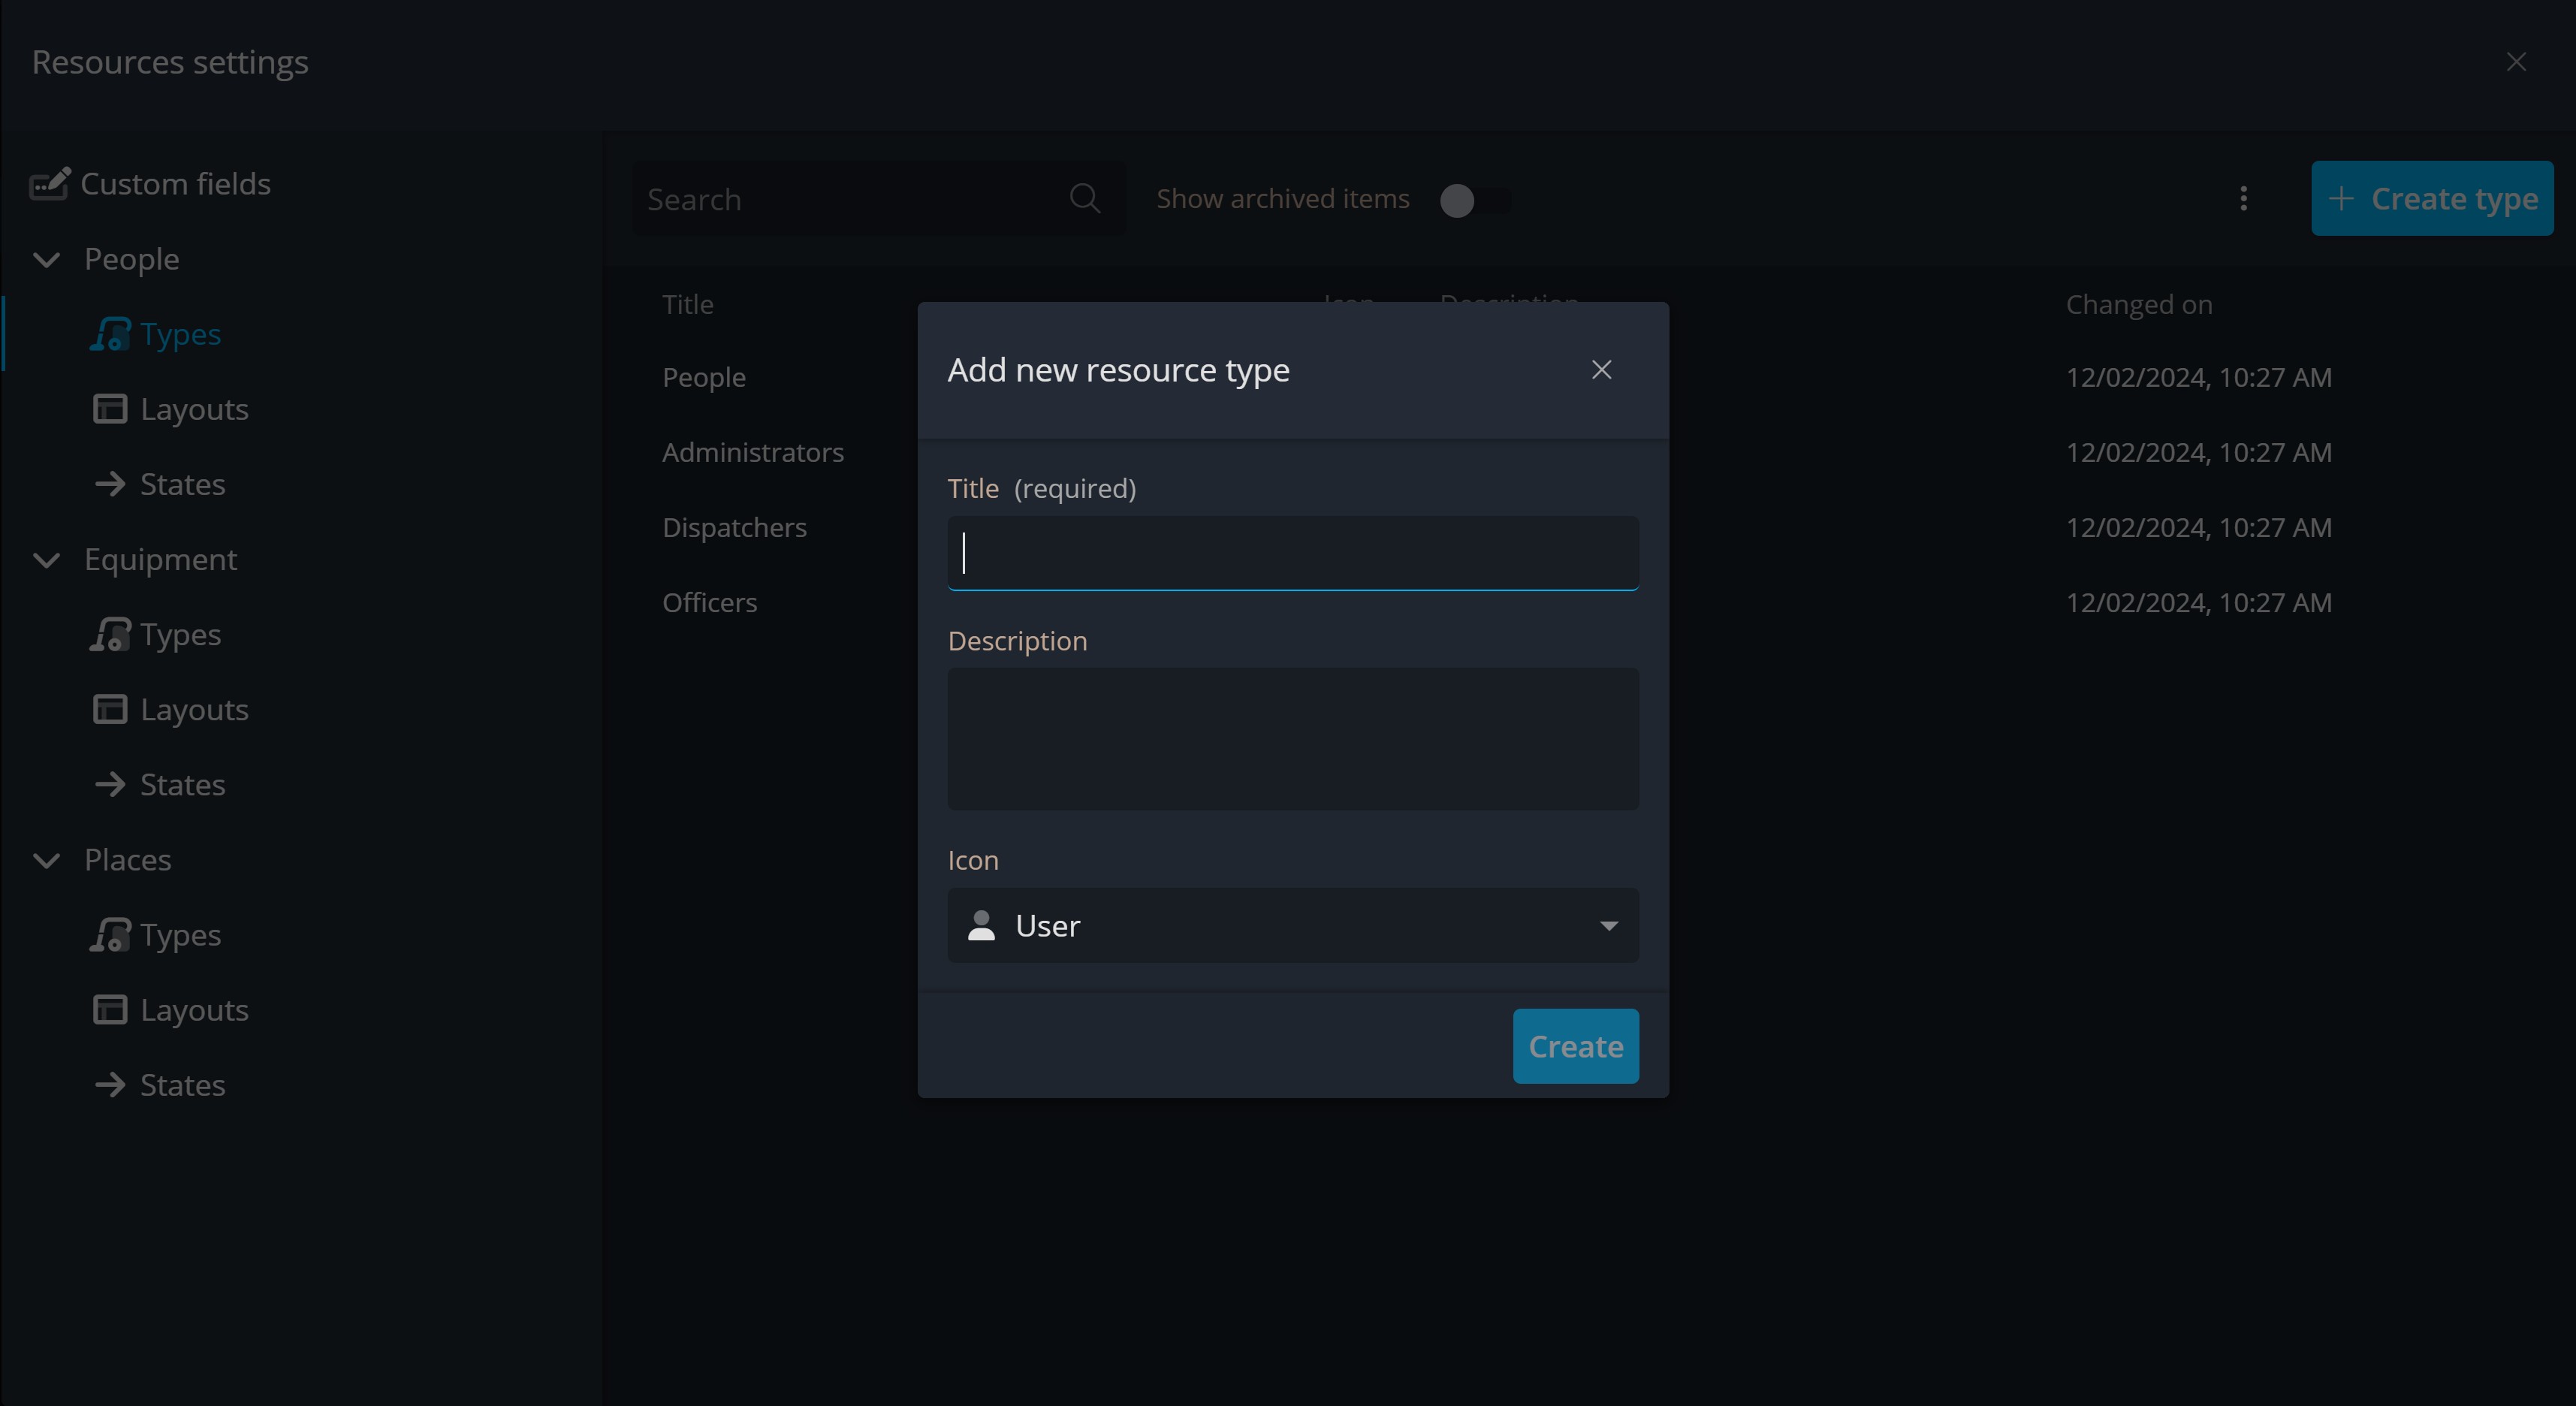Click the People Types icon in sidebar
The image size is (2576, 1406).
[110, 334]
